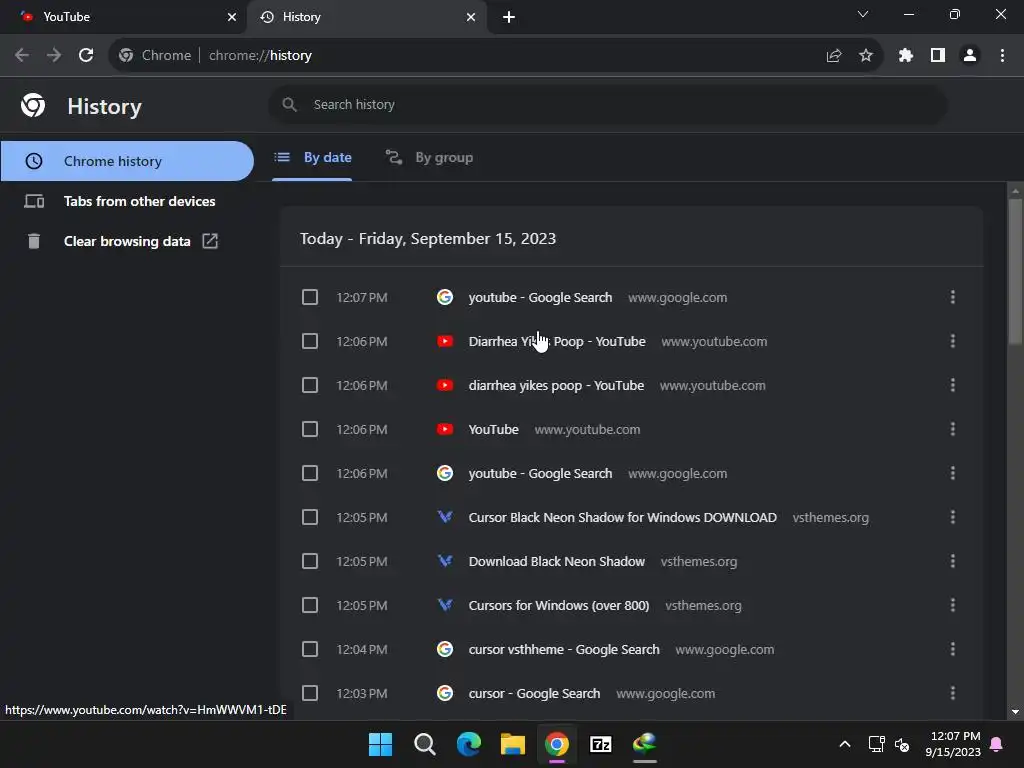
Task: Click the Chrome logo next to History
Action: (33, 105)
